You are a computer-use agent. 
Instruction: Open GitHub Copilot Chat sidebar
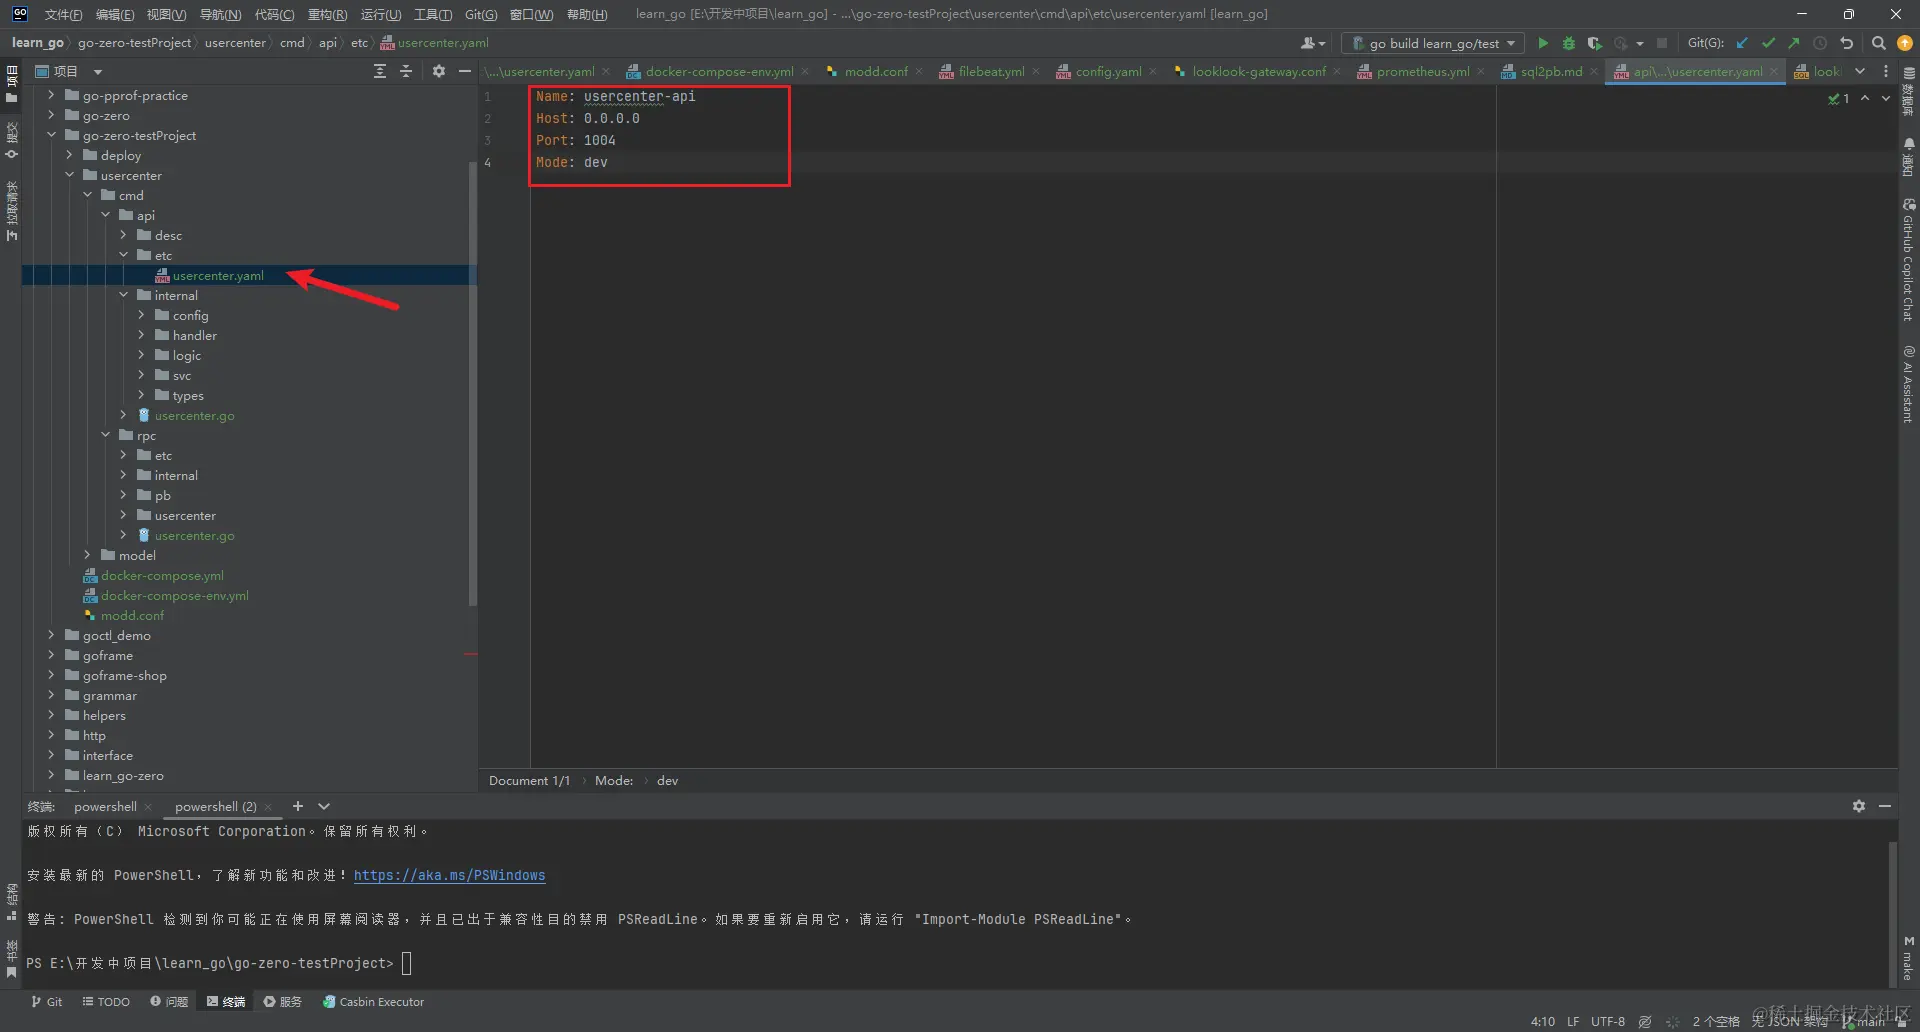click(1909, 260)
